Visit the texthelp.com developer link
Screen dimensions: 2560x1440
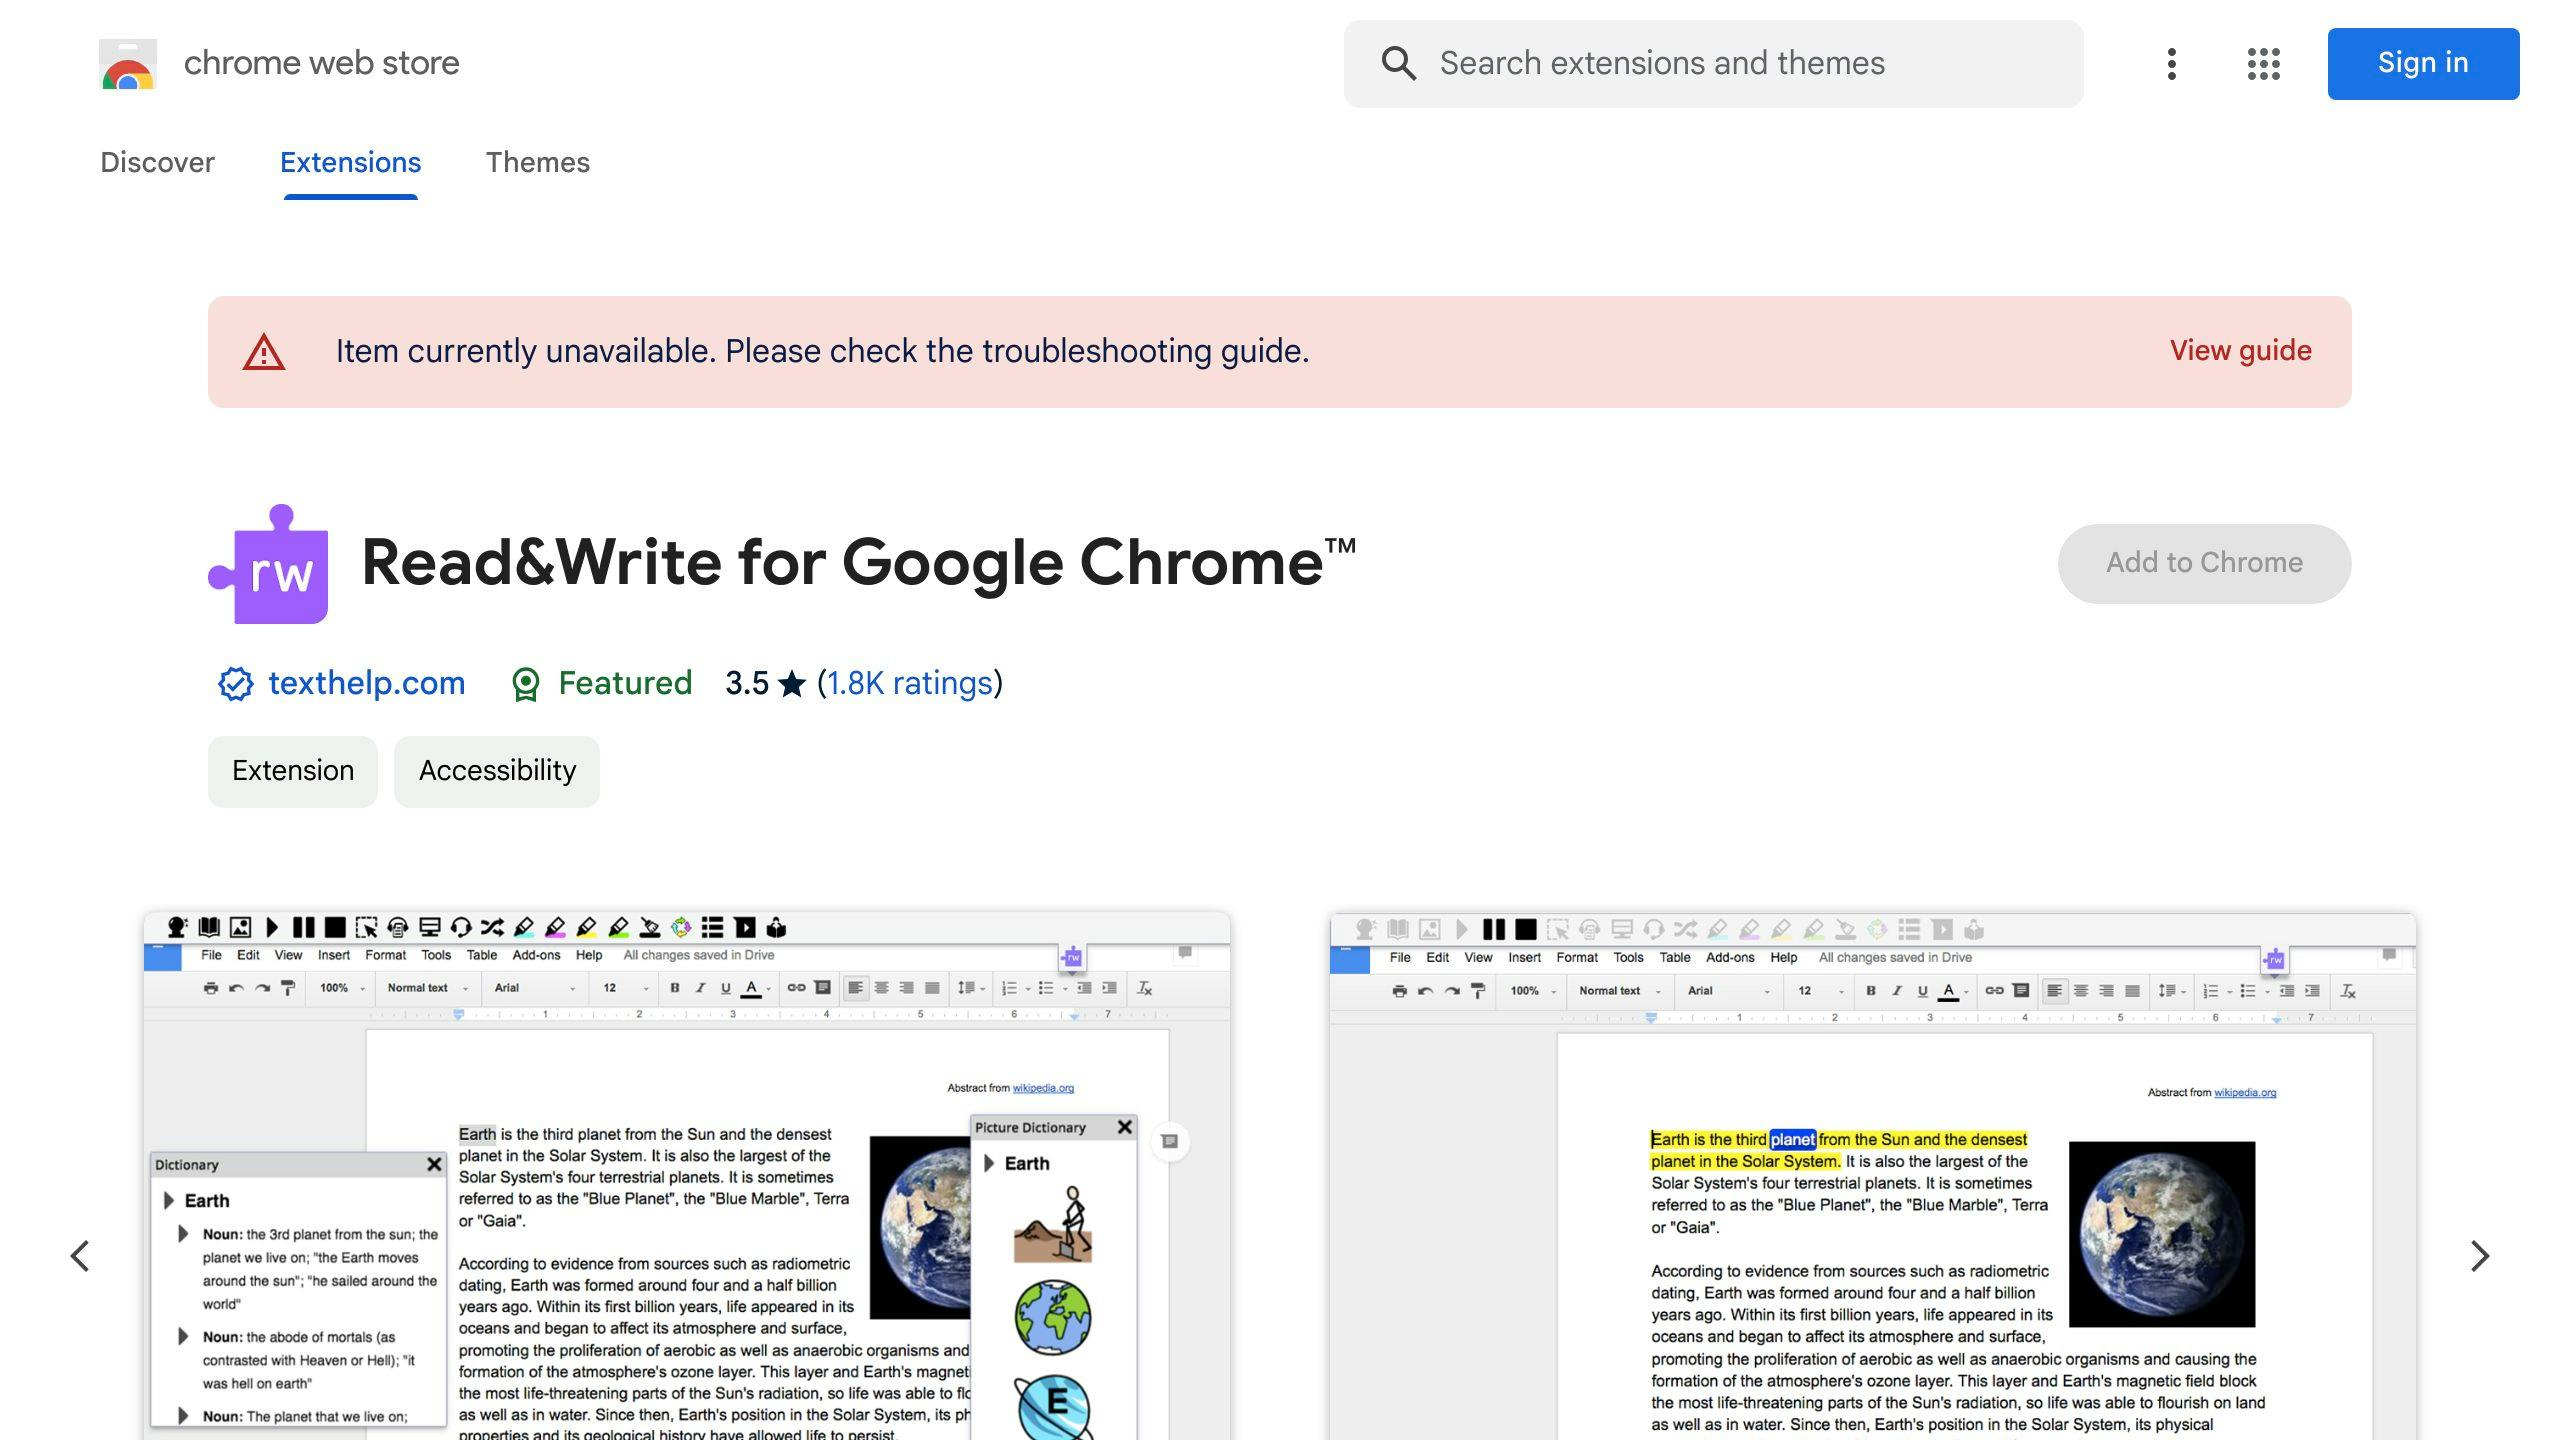(366, 683)
